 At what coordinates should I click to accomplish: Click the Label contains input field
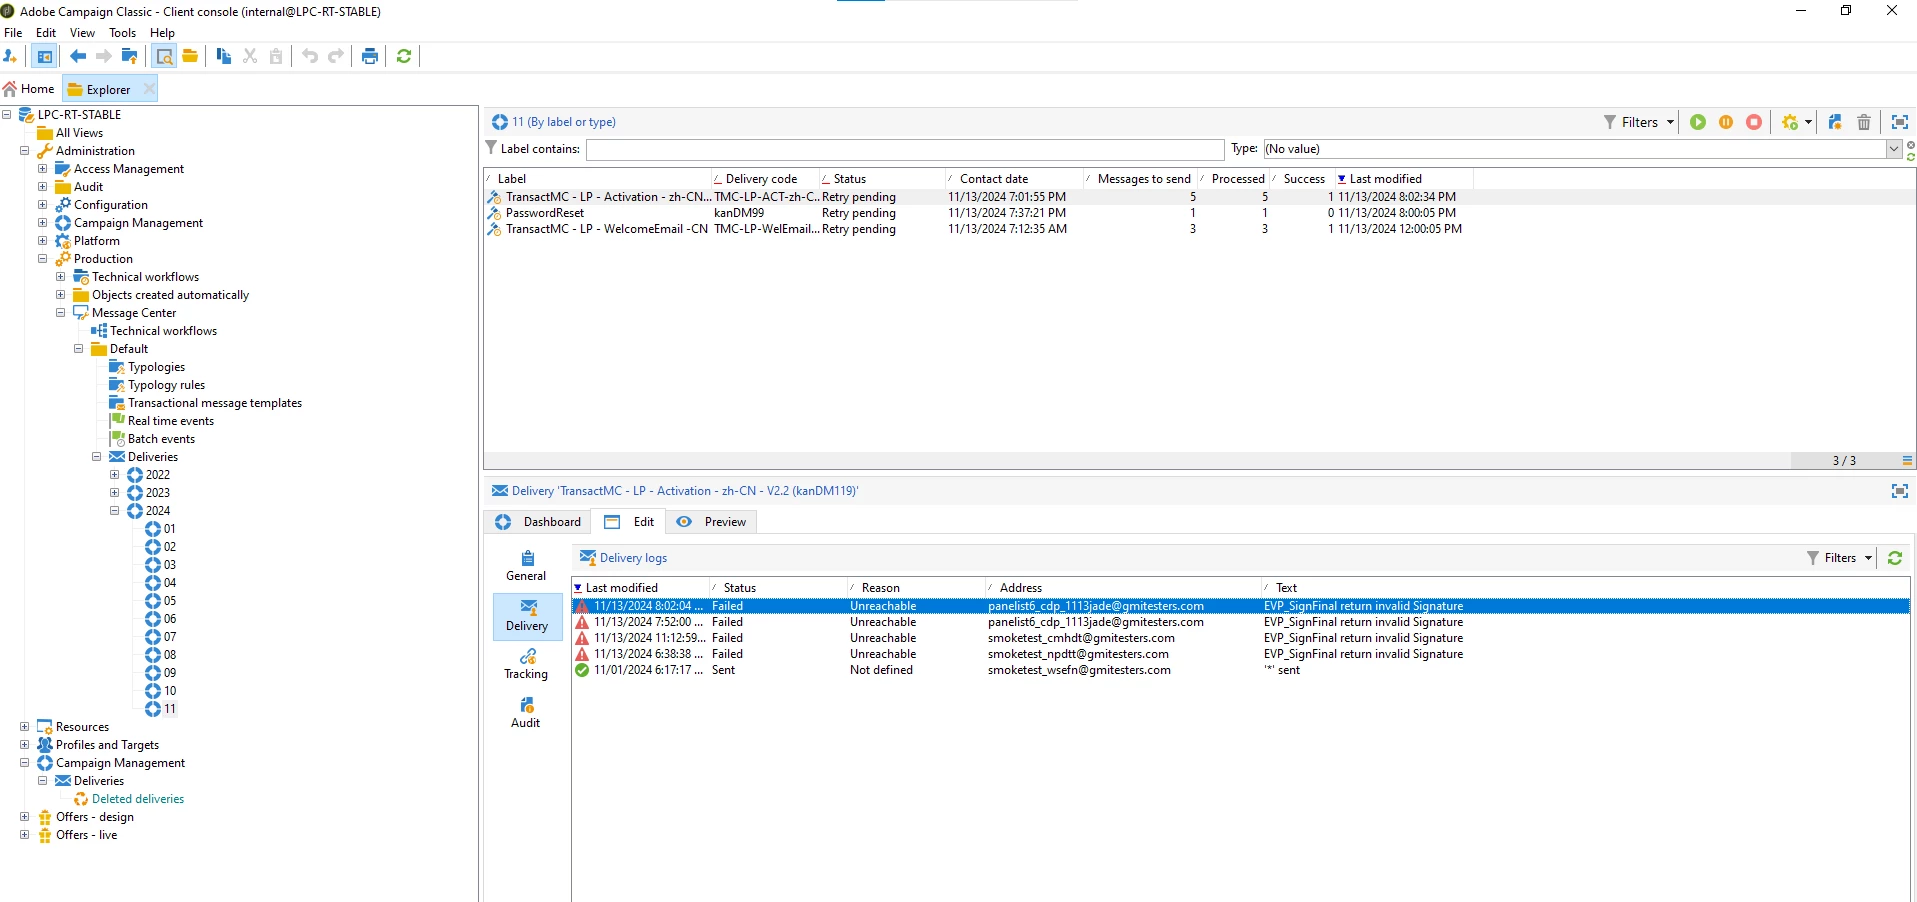coord(905,149)
